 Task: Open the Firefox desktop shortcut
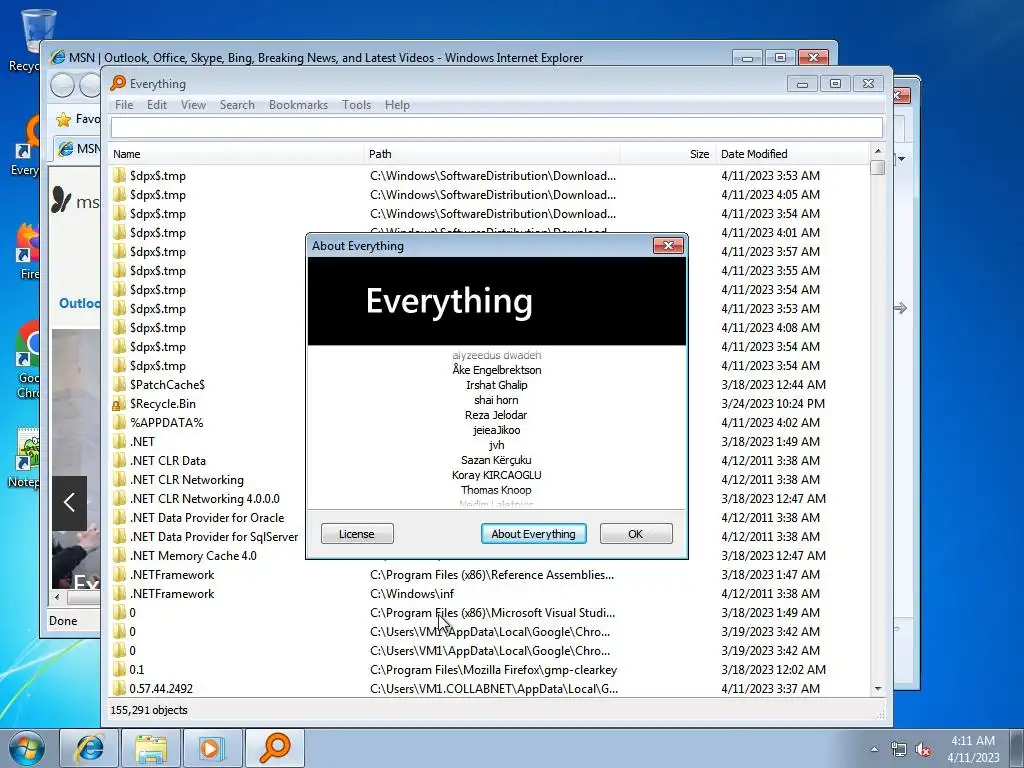[26, 251]
